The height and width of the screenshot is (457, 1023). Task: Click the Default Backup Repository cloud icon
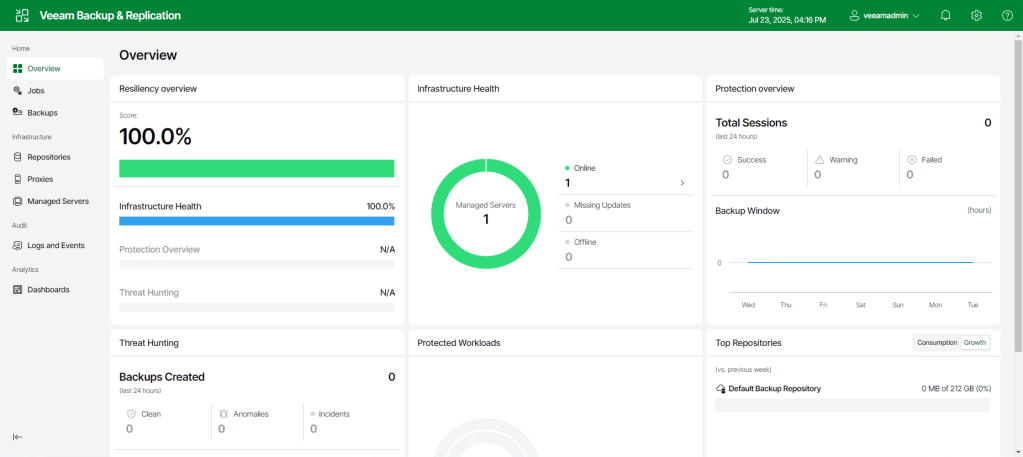pos(721,388)
